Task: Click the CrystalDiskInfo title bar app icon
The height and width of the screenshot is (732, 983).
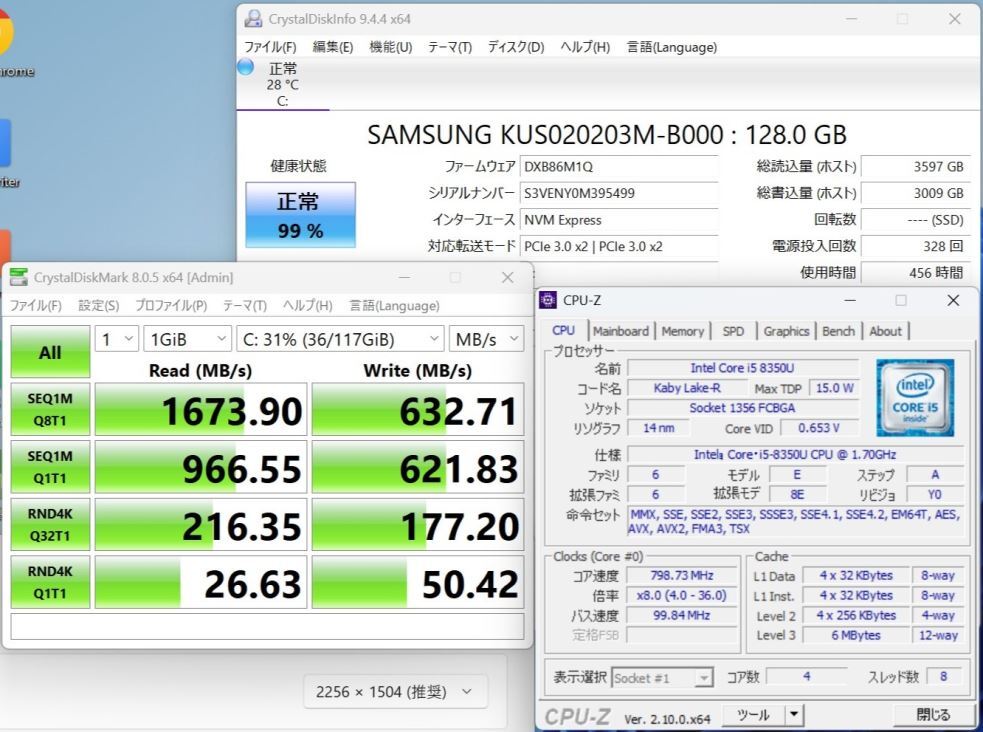Action: click(253, 19)
